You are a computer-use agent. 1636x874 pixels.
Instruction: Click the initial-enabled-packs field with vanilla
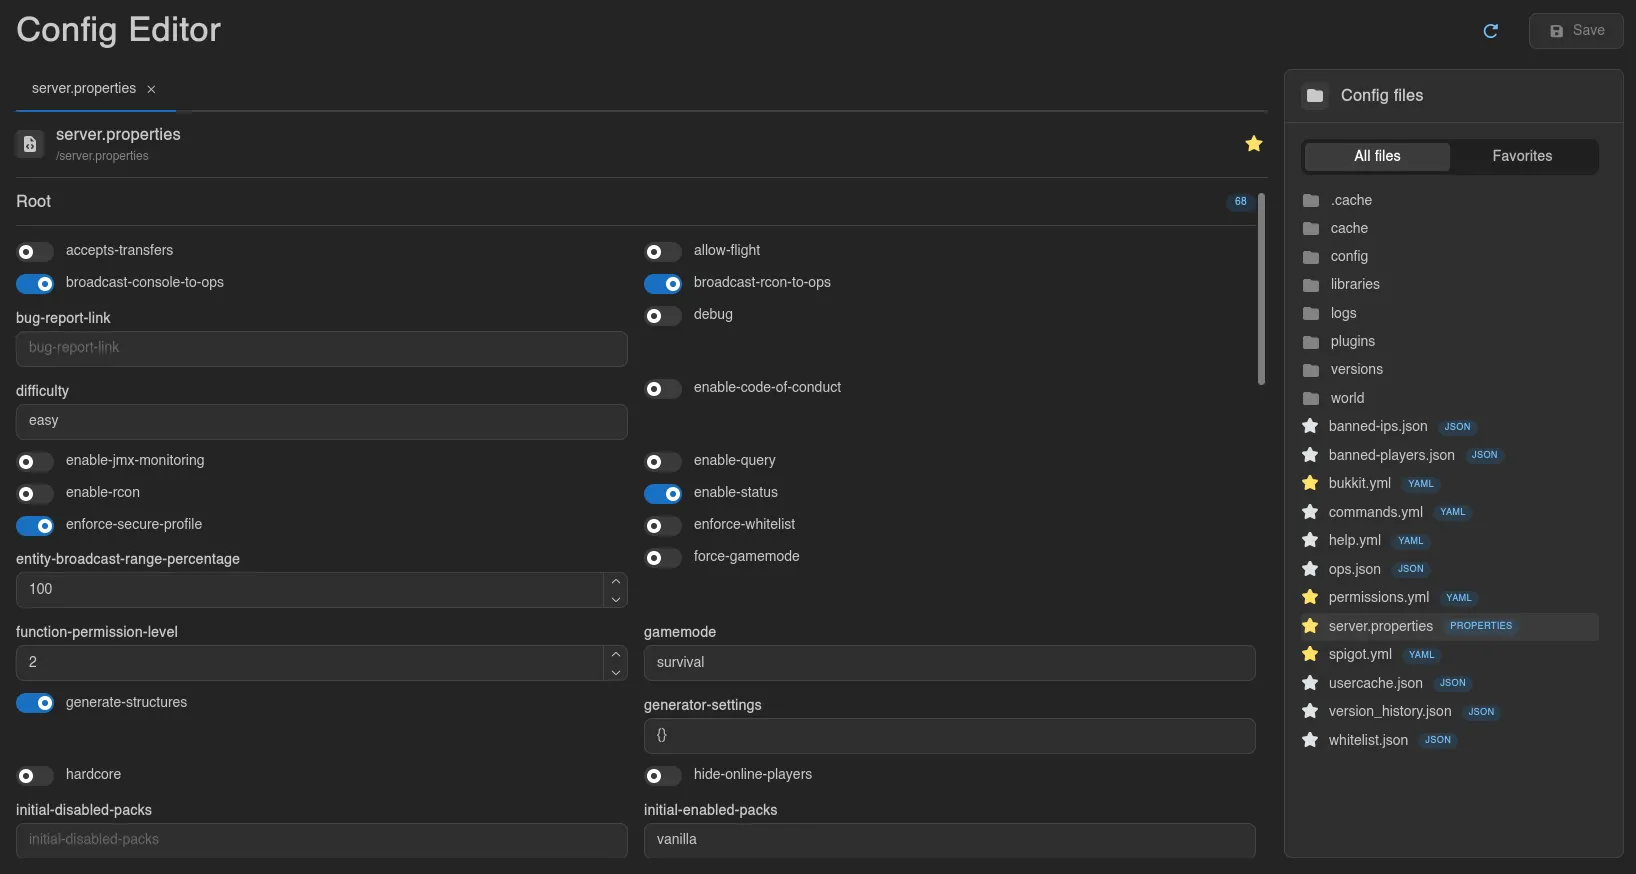point(950,840)
